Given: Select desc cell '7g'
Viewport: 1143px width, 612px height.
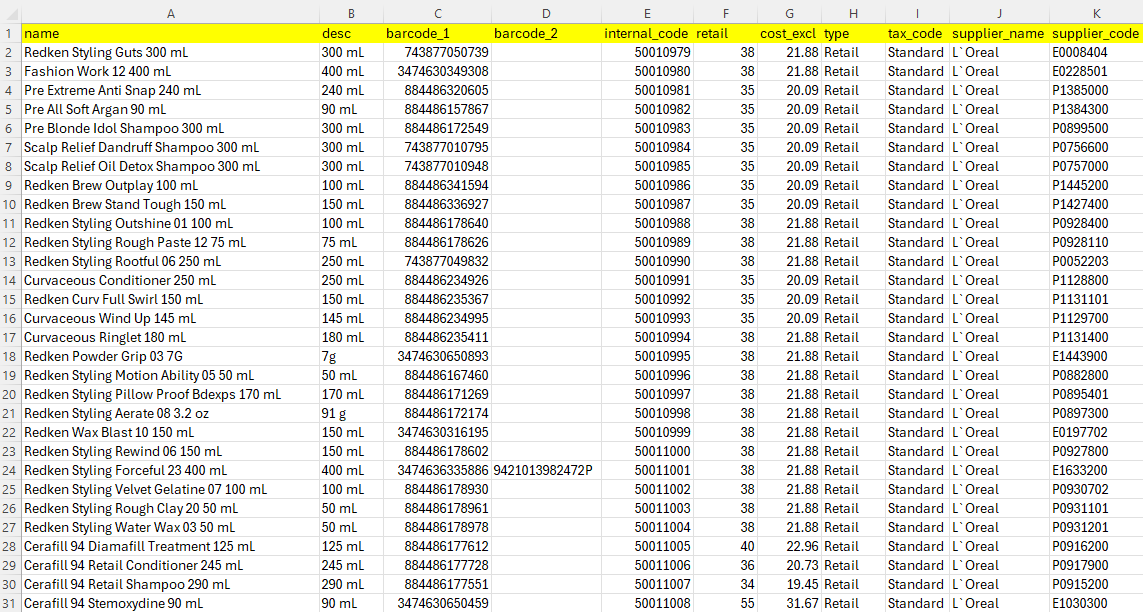Looking at the screenshot, I should click(x=351, y=356).
